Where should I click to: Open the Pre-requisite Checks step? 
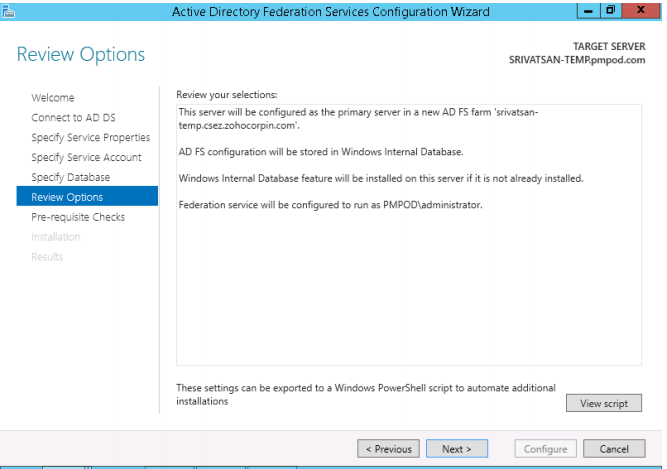click(78, 217)
